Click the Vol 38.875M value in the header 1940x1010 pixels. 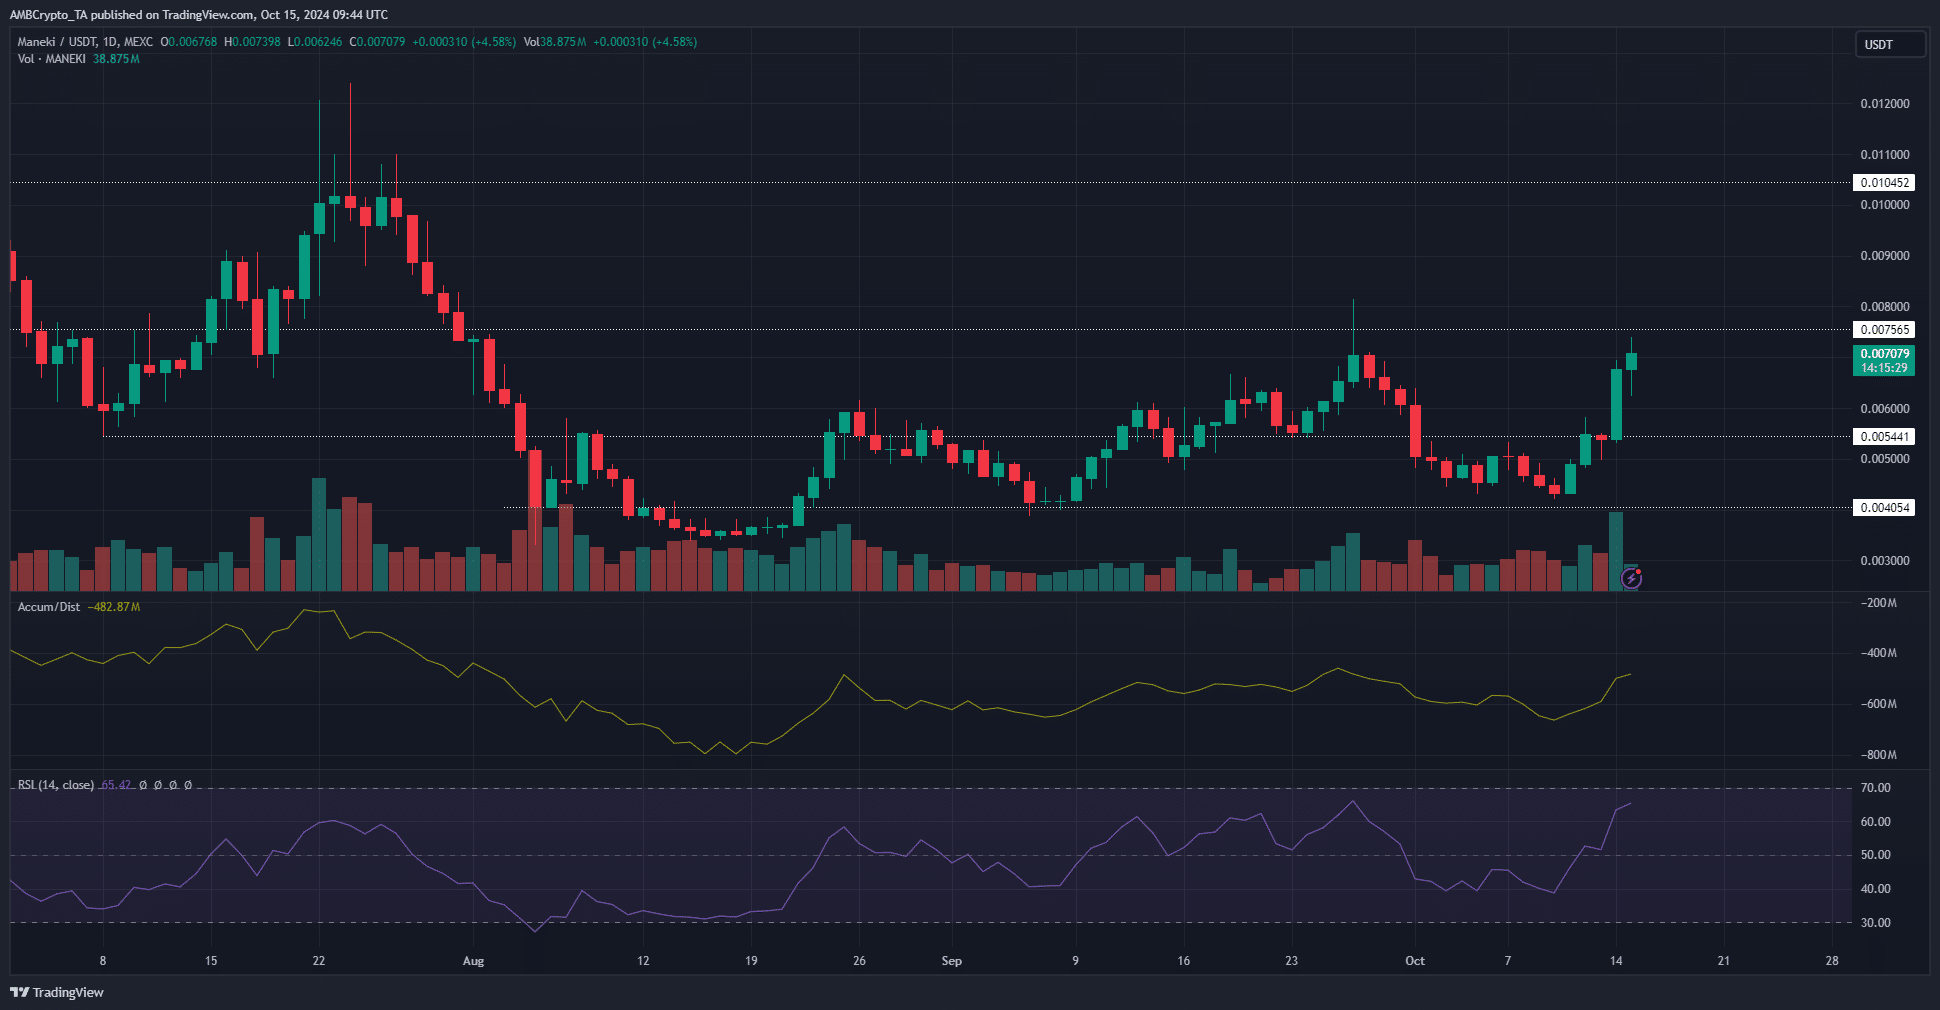(x=555, y=42)
